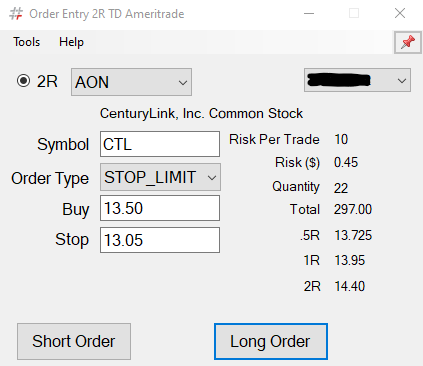Submit with the Long Order button
This screenshot has width=423, height=366.
click(271, 341)
